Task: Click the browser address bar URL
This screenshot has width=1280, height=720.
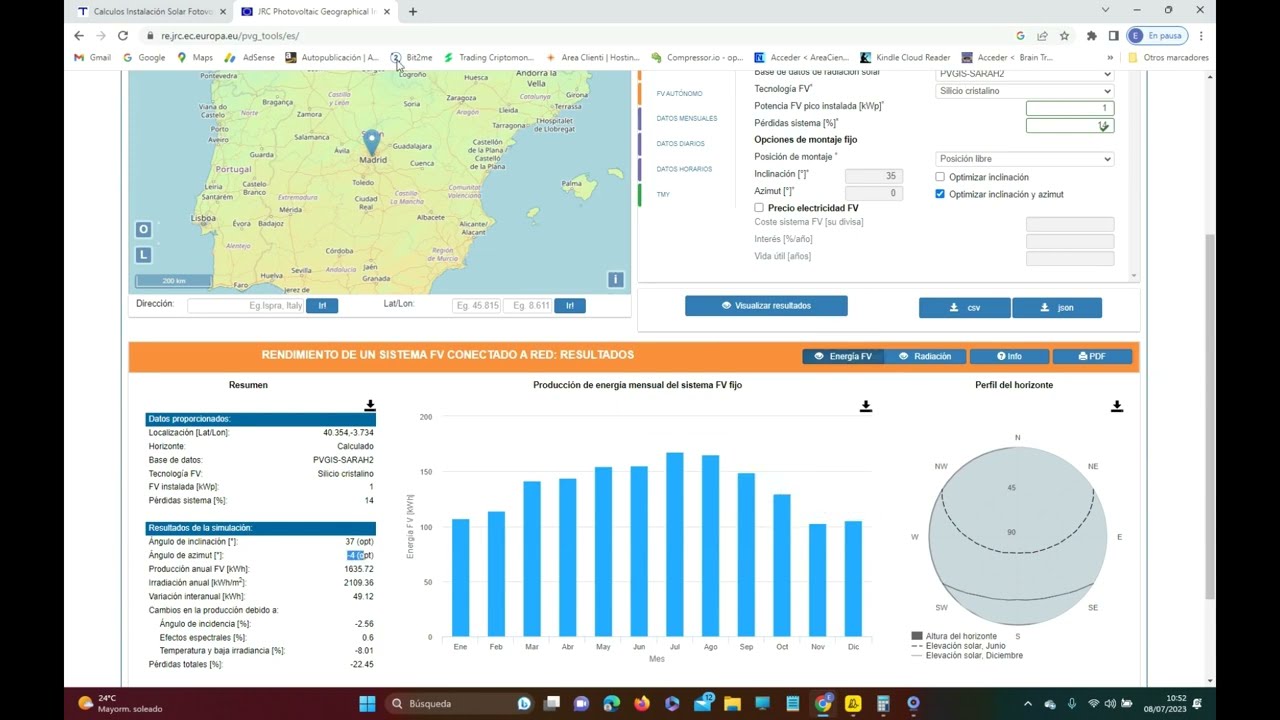Action: click(230, 35)
